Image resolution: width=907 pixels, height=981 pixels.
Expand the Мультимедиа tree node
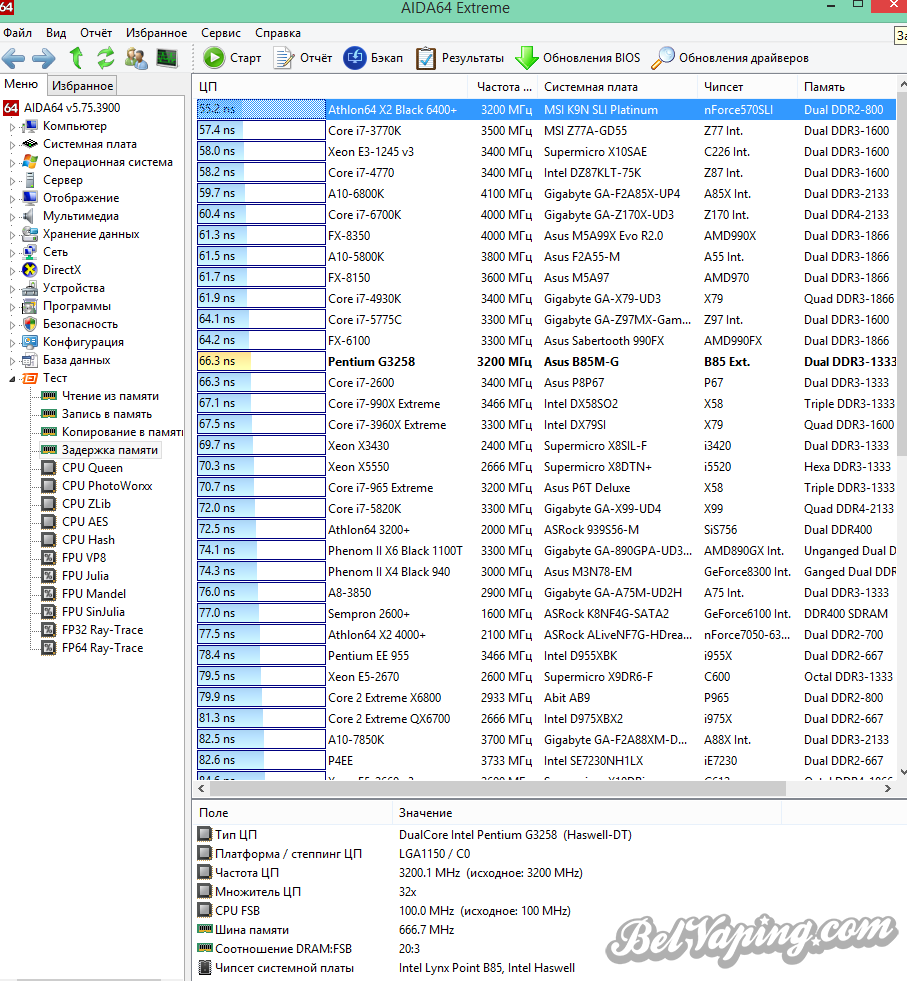click(12, 216)
